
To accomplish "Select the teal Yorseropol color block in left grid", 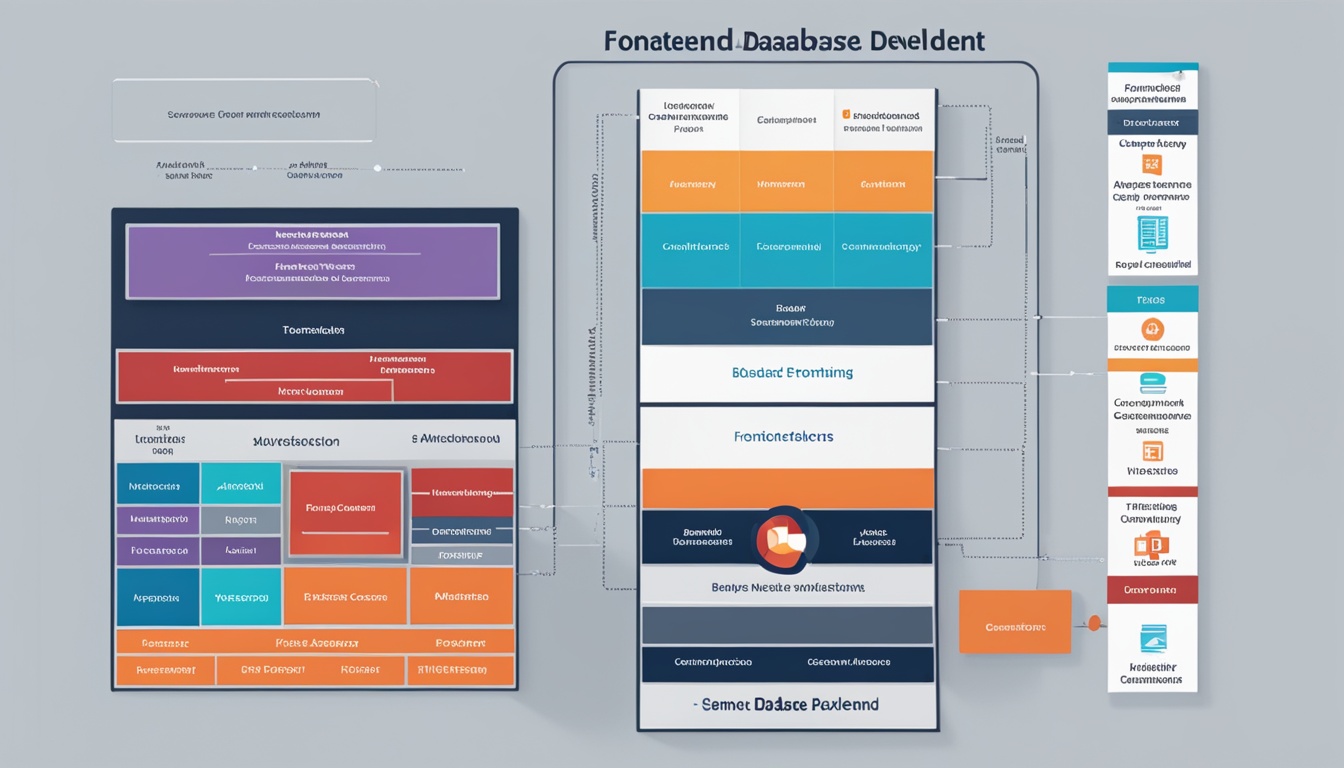I will (x=241, y=597).
